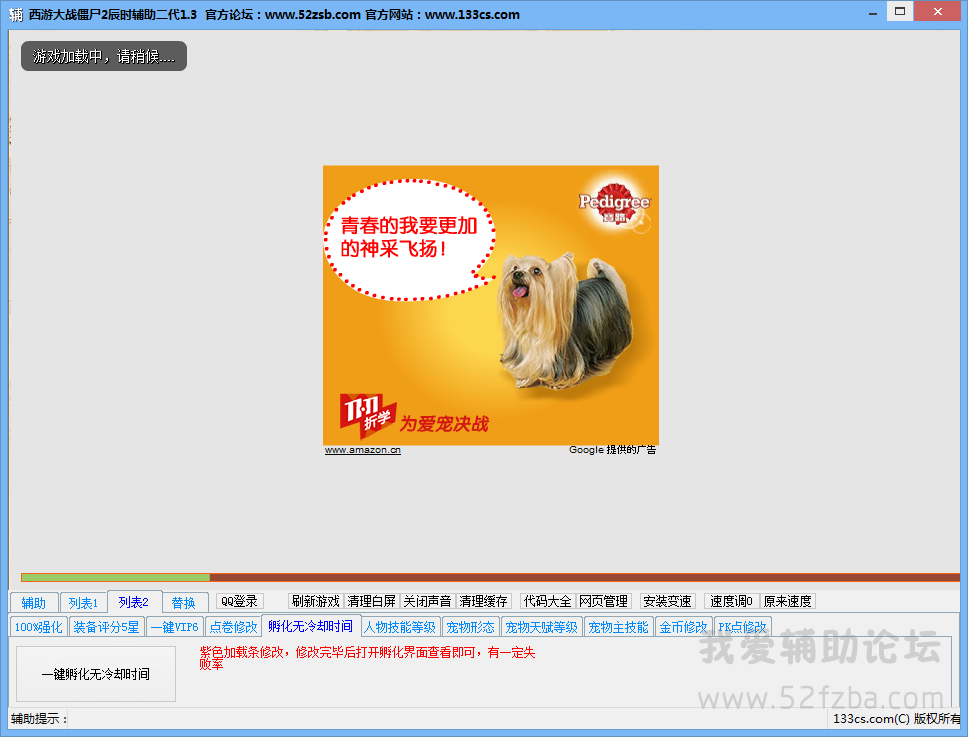This screenshot has height=737, width=968.
Task: Select the 宠物主技能 tab
Action: [618, 627]
